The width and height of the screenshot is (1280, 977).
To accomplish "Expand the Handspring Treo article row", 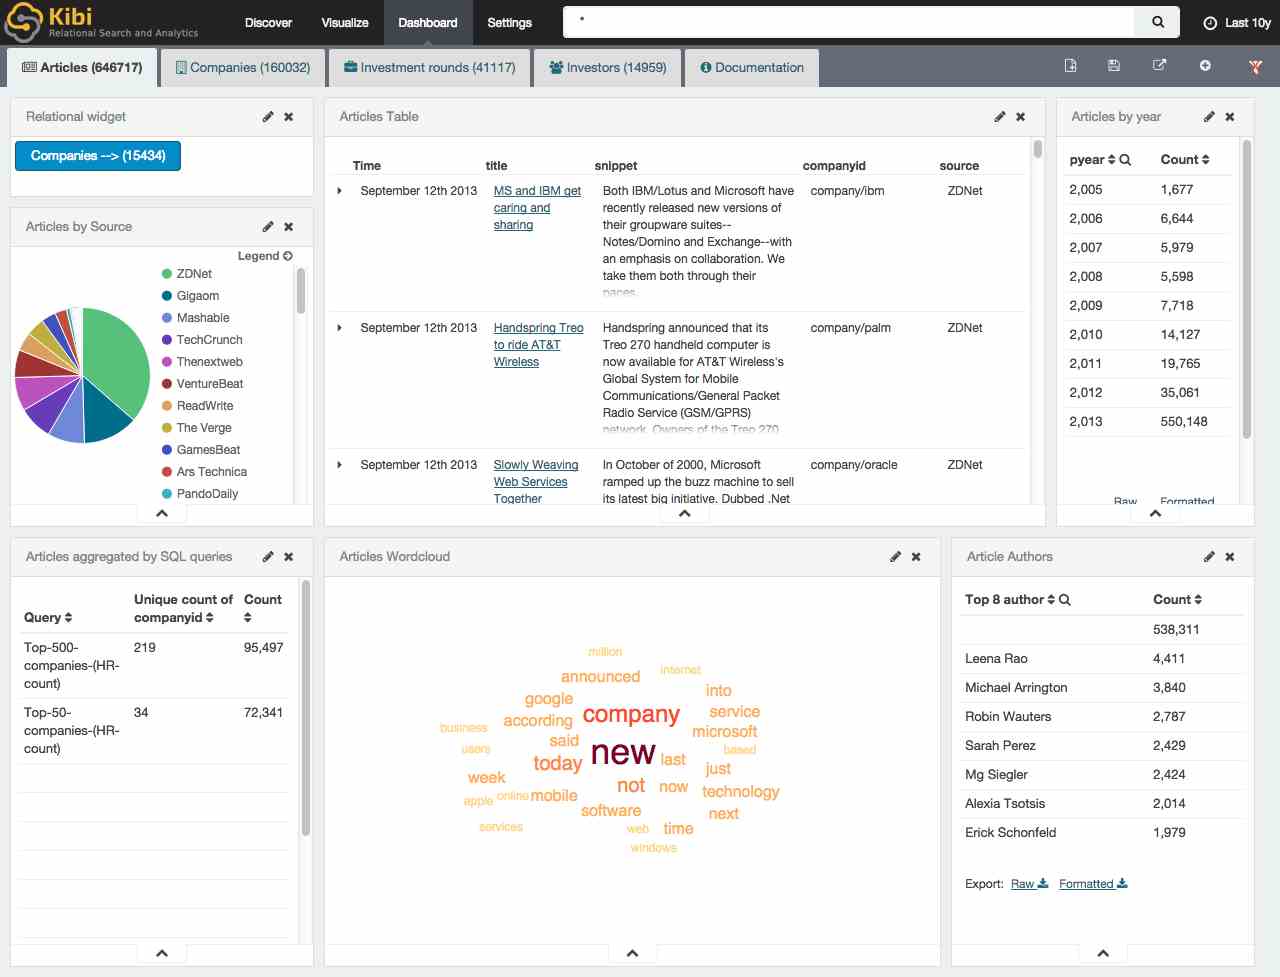I will pos(340,328).
